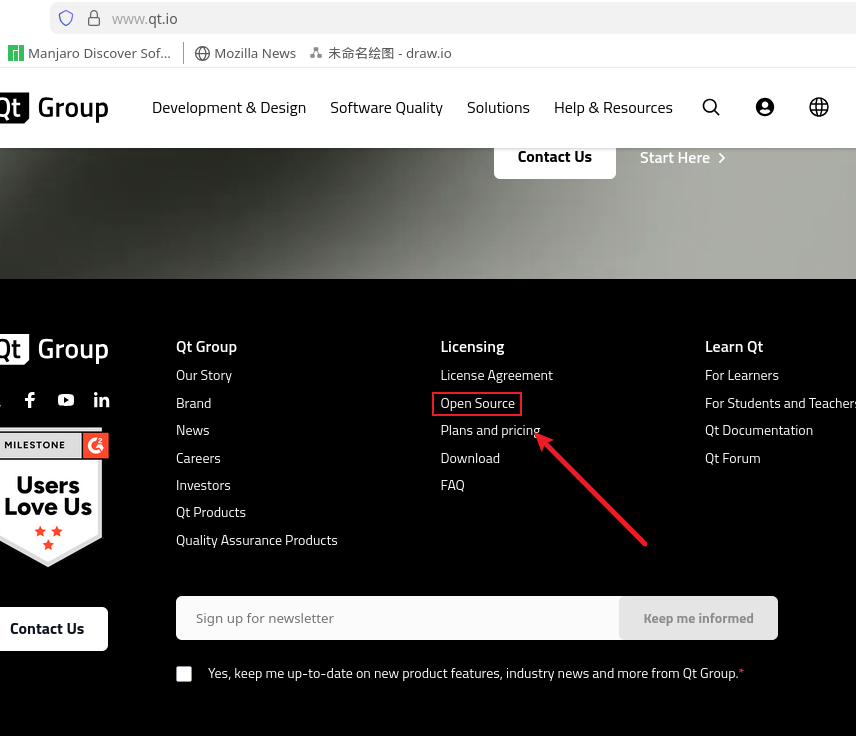Open the Careers link

(x=198, y=459)
